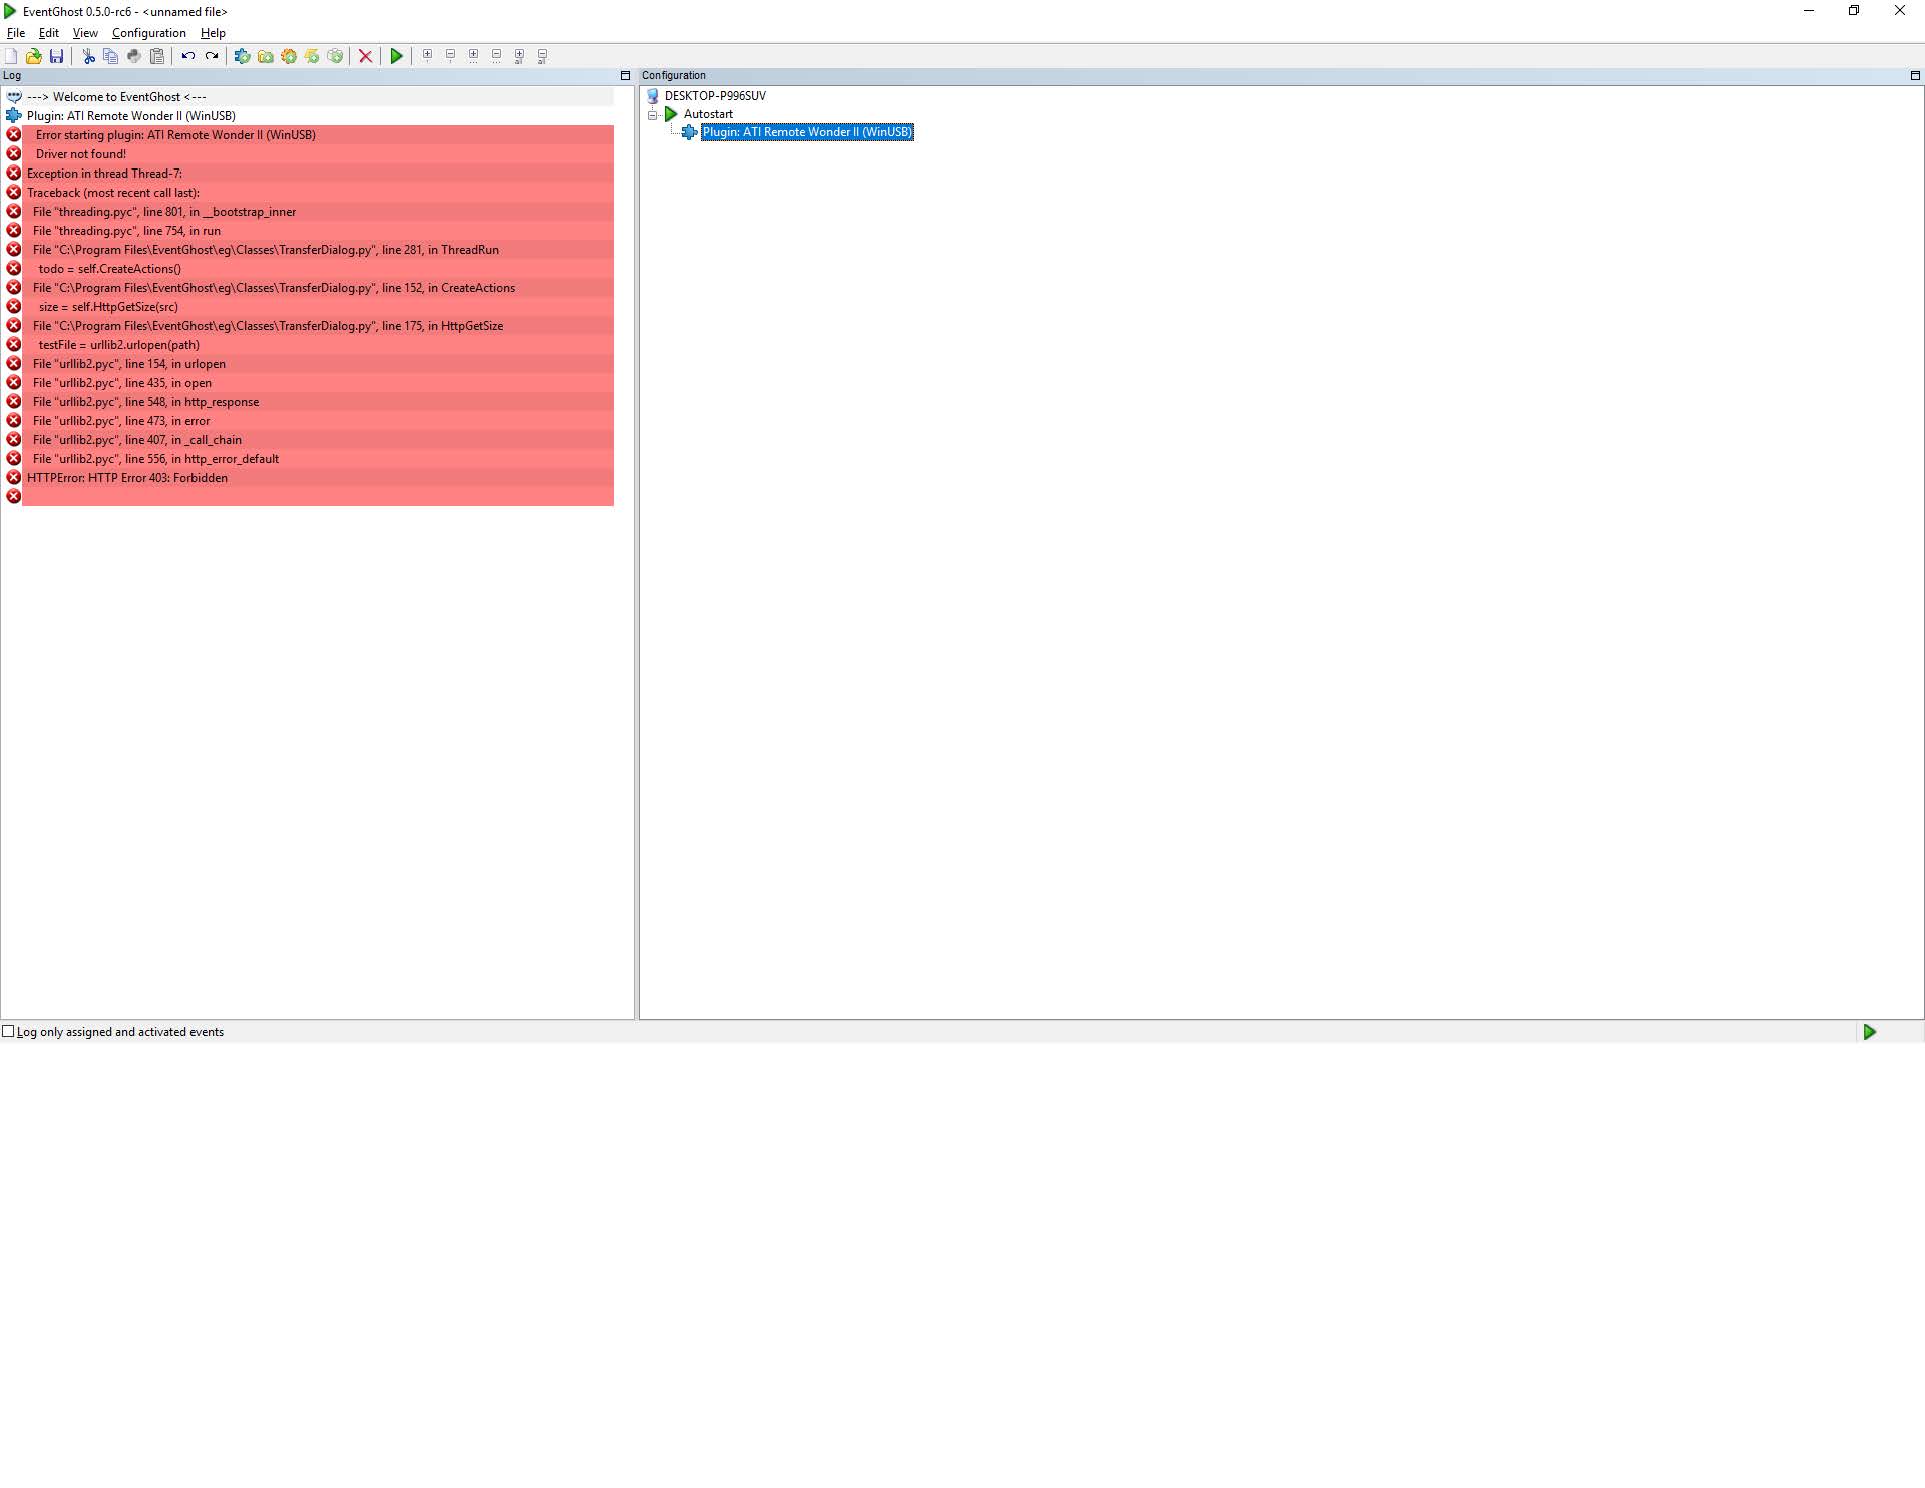Image resolution: width=1925 pixels, height=1488 pixels.
Task: Click the Add Plugin toolbar icon
Action: tap(242, 56)
